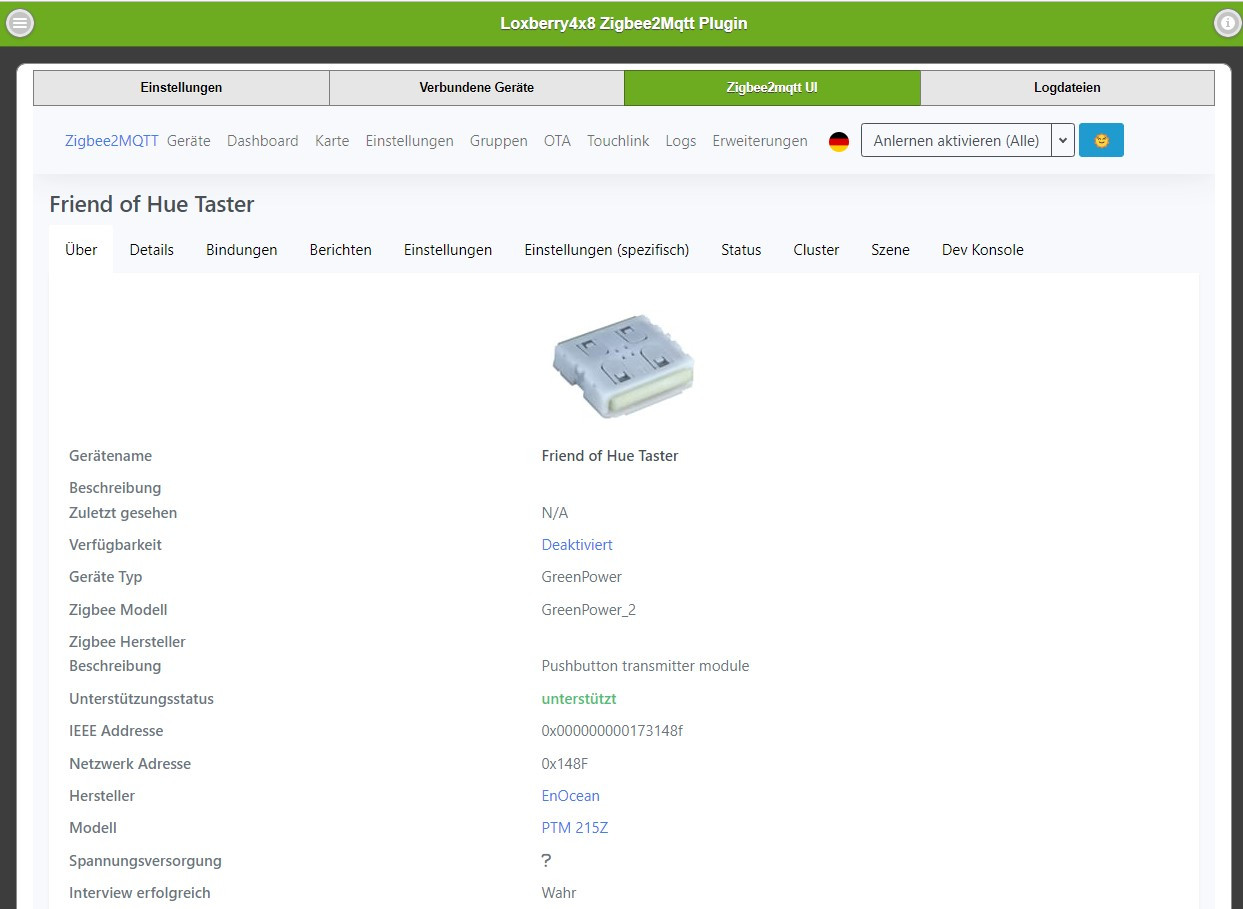Image resolution: width=1243 pixels, height=909 pixels.
Task: Click the Geräte Typ value GreenPower
Action: 582,577
